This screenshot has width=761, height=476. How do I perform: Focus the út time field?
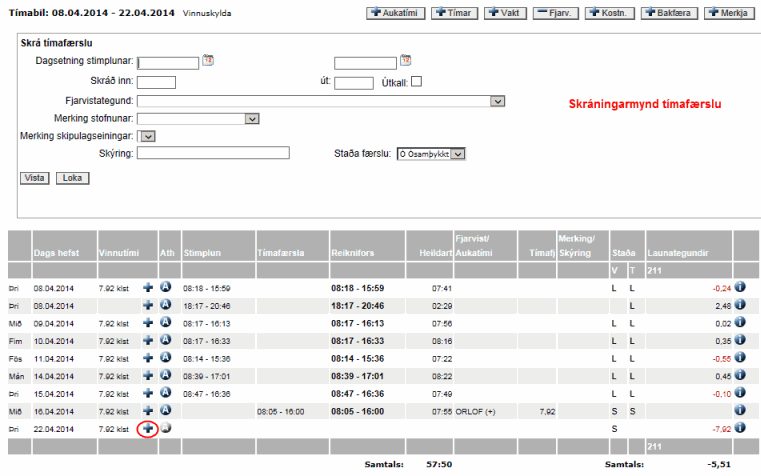tap(354, 83)
